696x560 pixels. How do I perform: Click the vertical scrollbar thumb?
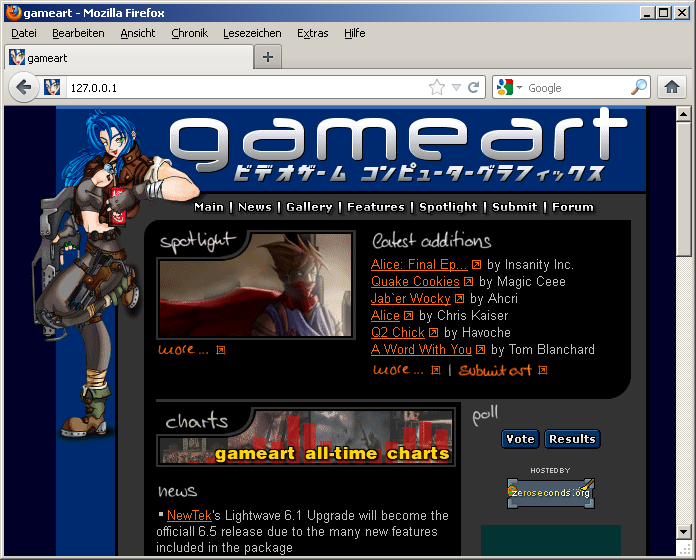(684, 189)
